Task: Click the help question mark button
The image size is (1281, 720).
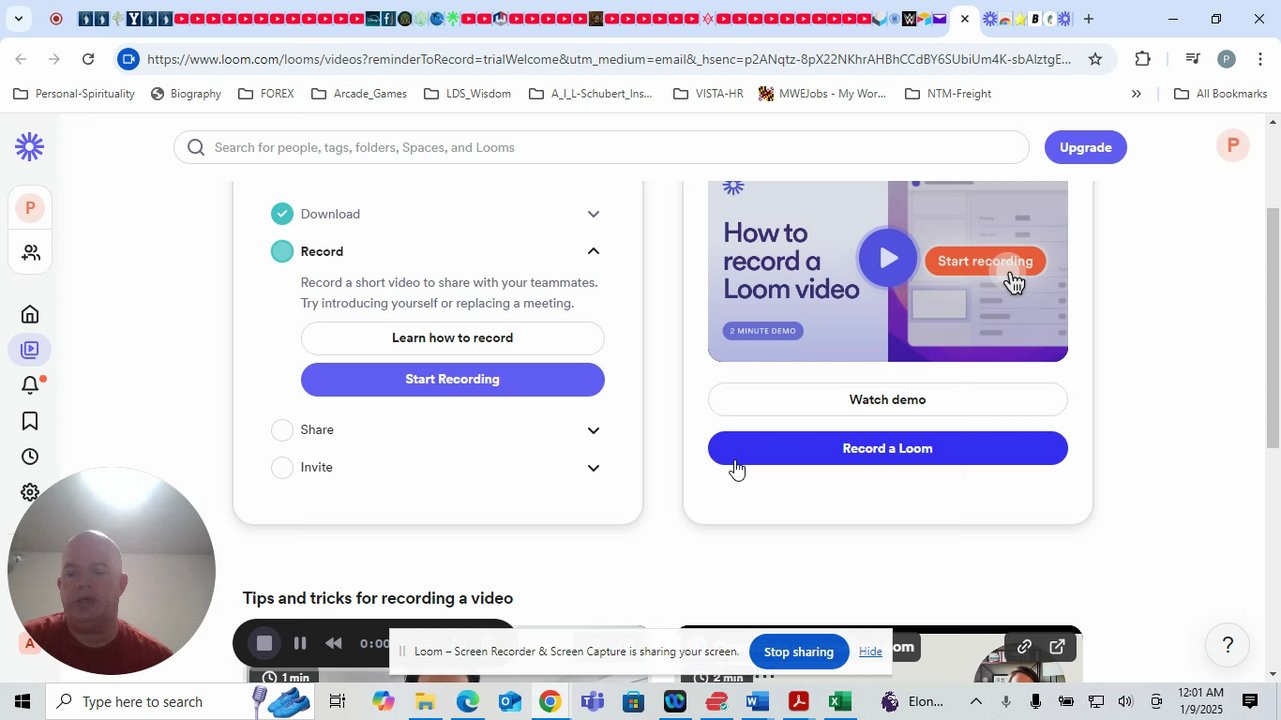Action: 1228,645
